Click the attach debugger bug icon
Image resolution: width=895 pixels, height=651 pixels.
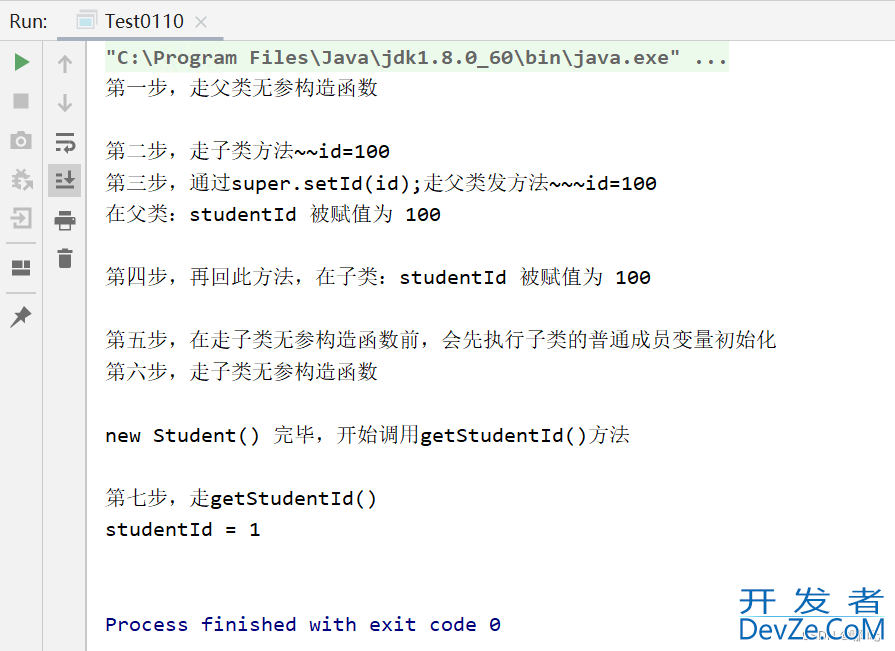[22, 180]
